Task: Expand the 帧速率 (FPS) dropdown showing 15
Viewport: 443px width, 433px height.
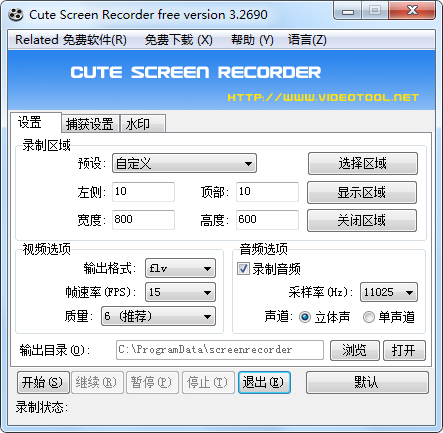Action: [x=180, y=292]
